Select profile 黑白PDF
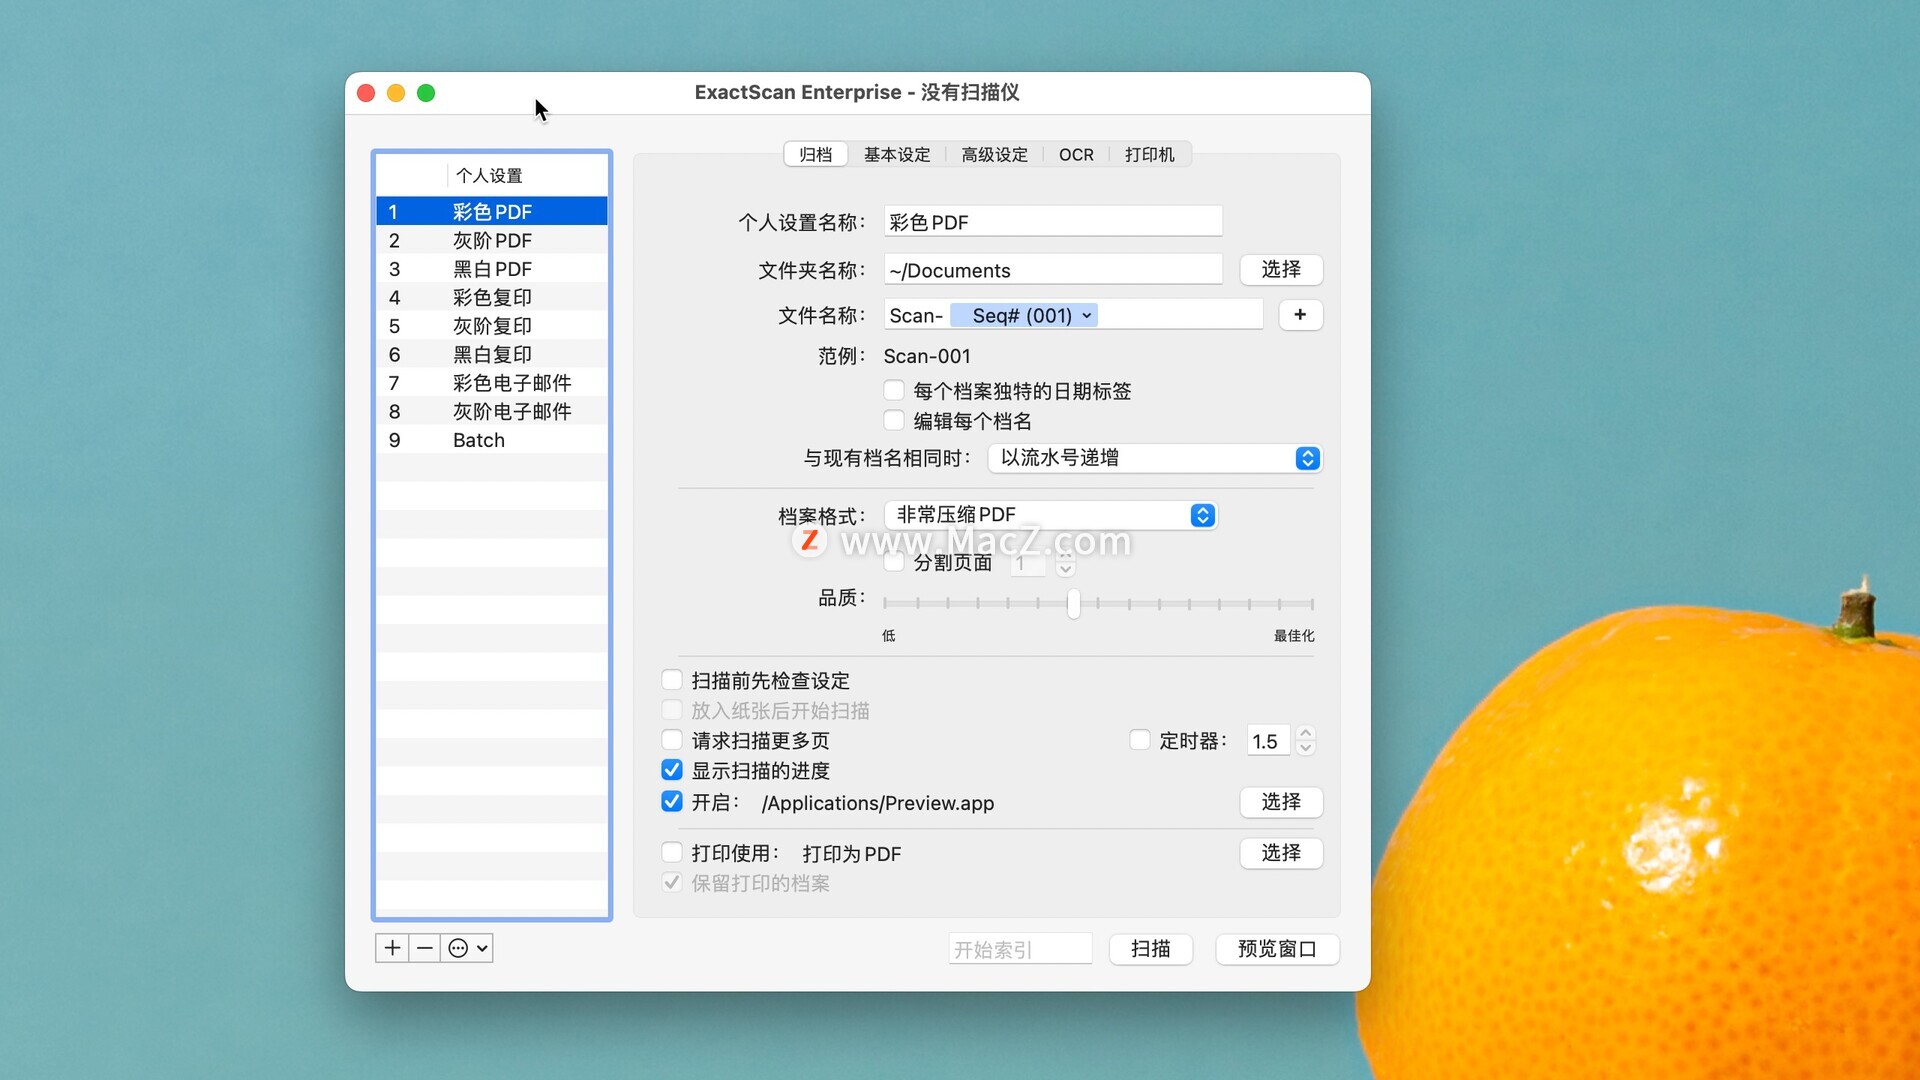 pyautogui.click(x=492, y=269)
